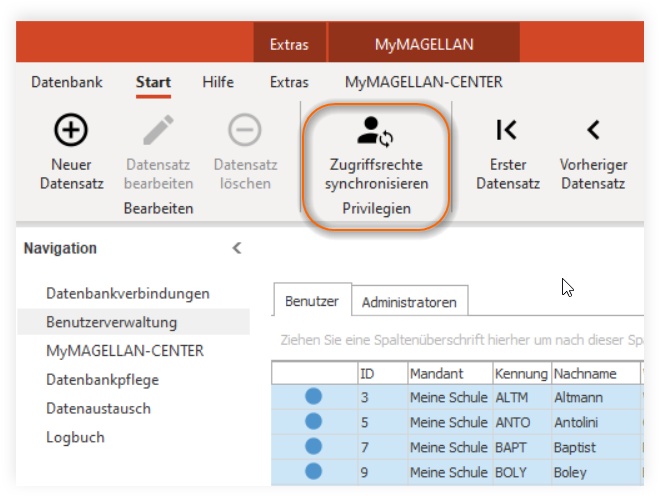Select the ALTM Kennung cell
This screenshot has width=660, height=502.
pos(522,397)
